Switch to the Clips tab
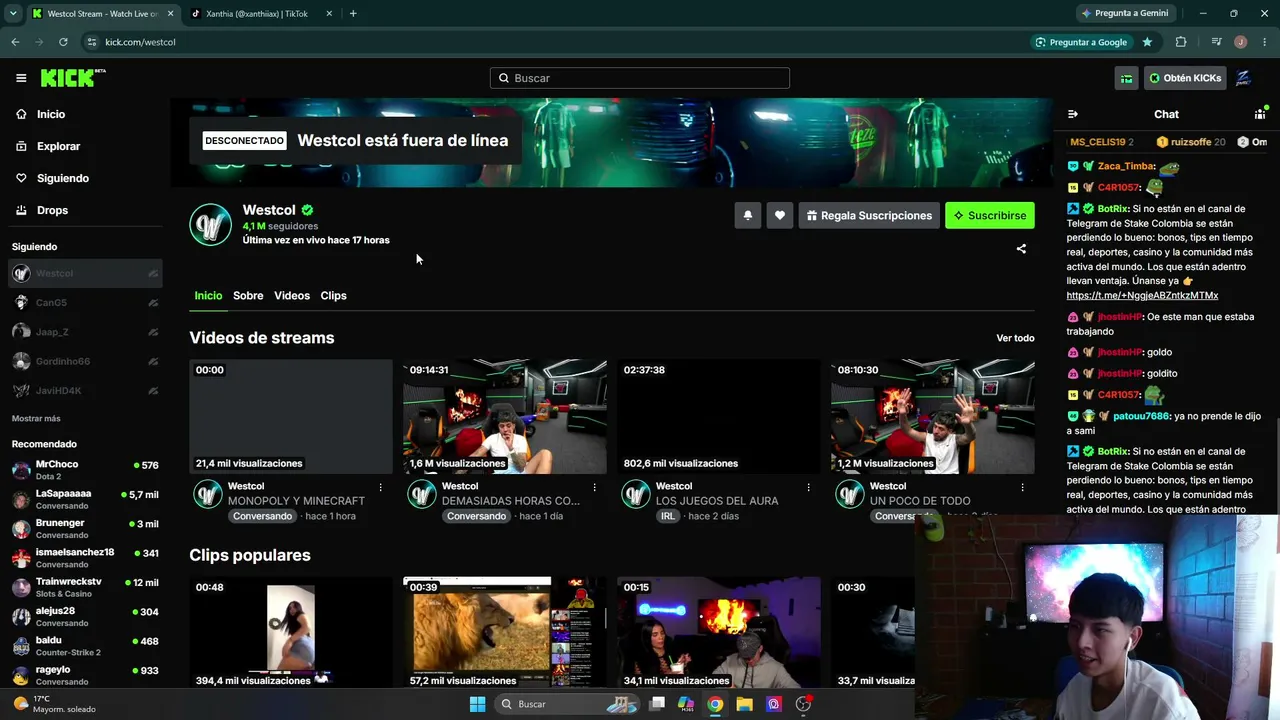This screenshot has height=720, width=1280. coord(334,296)
